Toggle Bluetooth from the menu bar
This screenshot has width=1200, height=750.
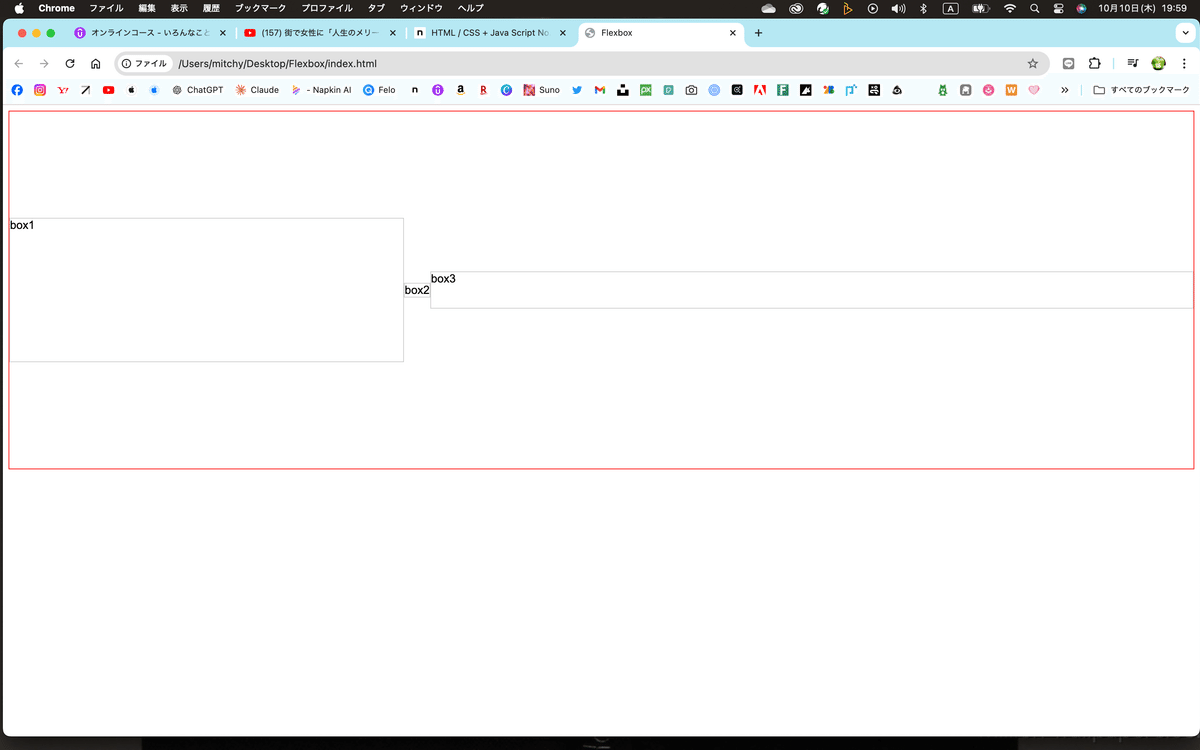922,8
